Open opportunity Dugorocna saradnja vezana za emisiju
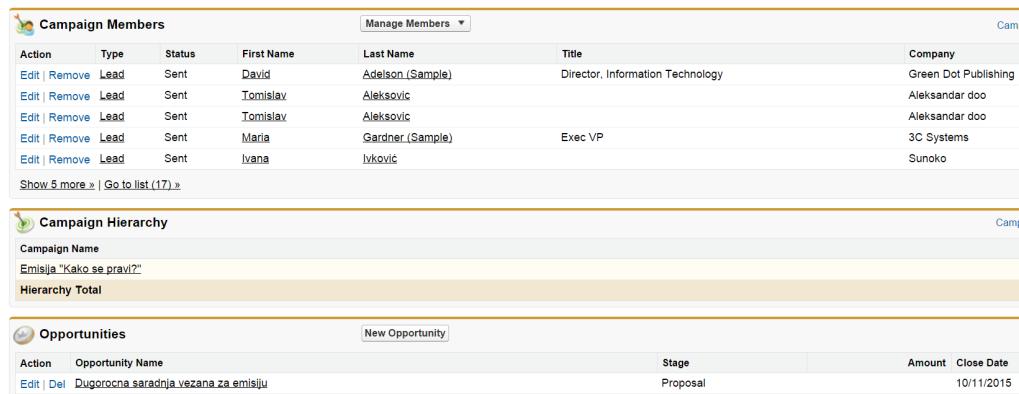Screen dimensions: 1019x394 (171, 383)
